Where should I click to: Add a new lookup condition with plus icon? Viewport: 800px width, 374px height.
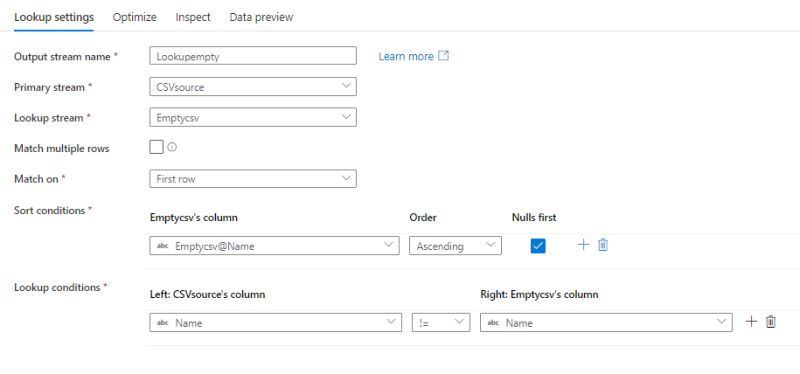click(x=751, y=321)
